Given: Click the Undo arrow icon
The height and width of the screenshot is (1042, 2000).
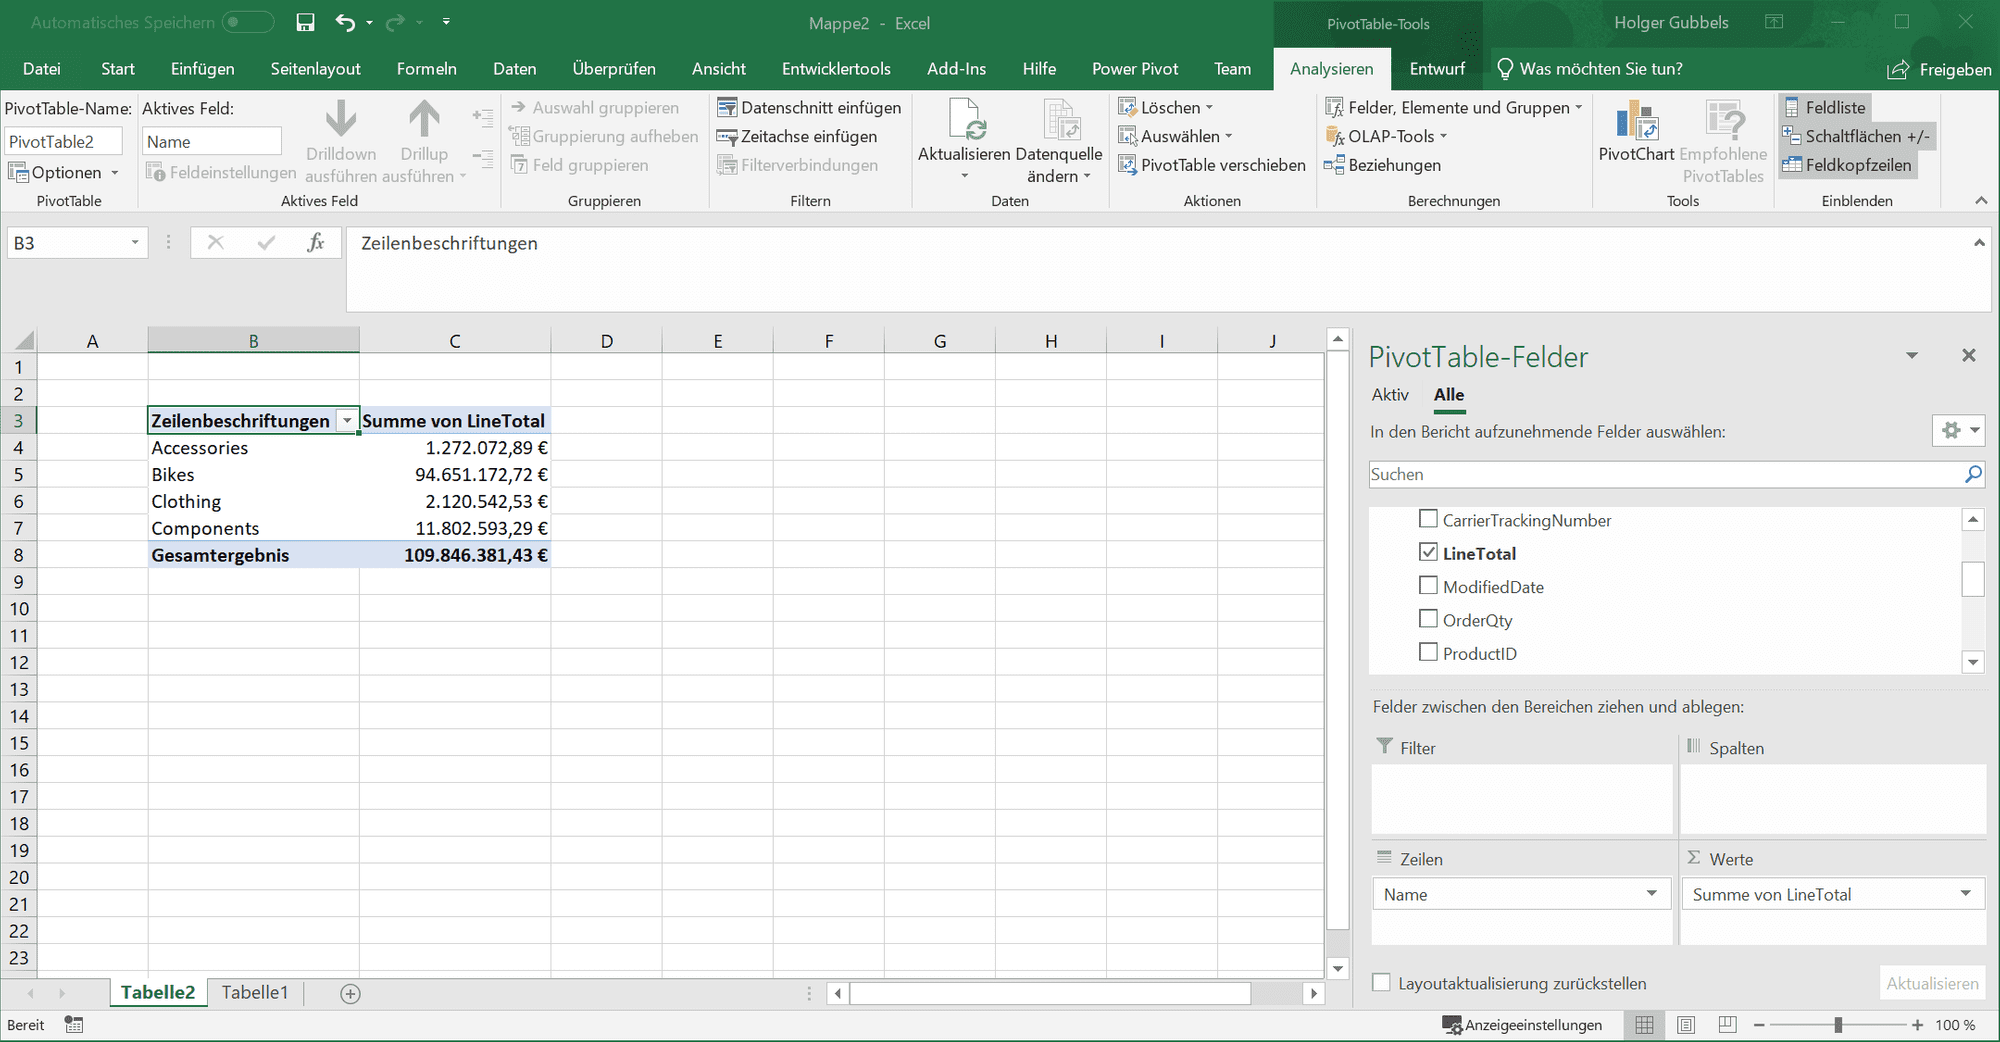Looking at the screenshot, I should (345, 22).
